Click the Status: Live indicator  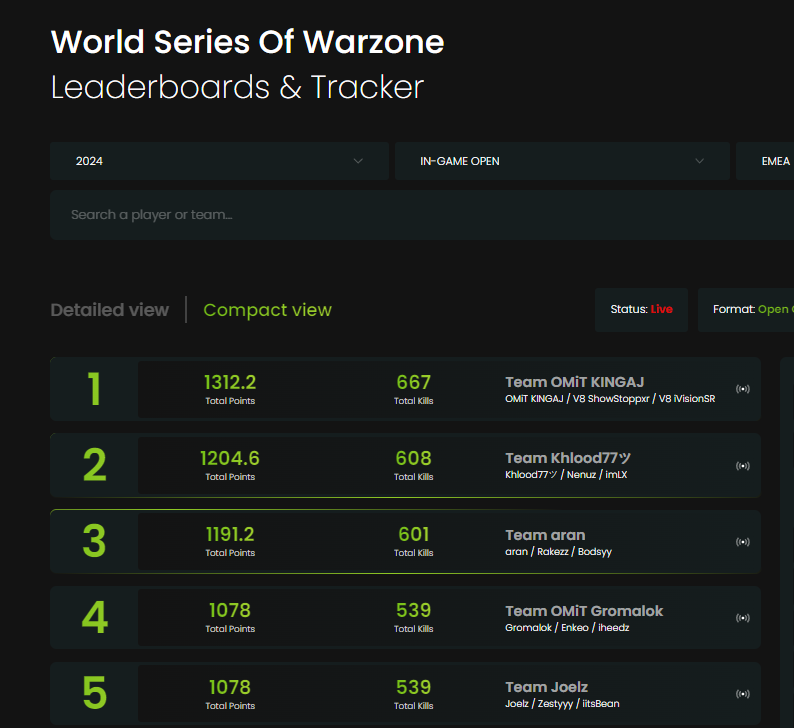point(641,309)
